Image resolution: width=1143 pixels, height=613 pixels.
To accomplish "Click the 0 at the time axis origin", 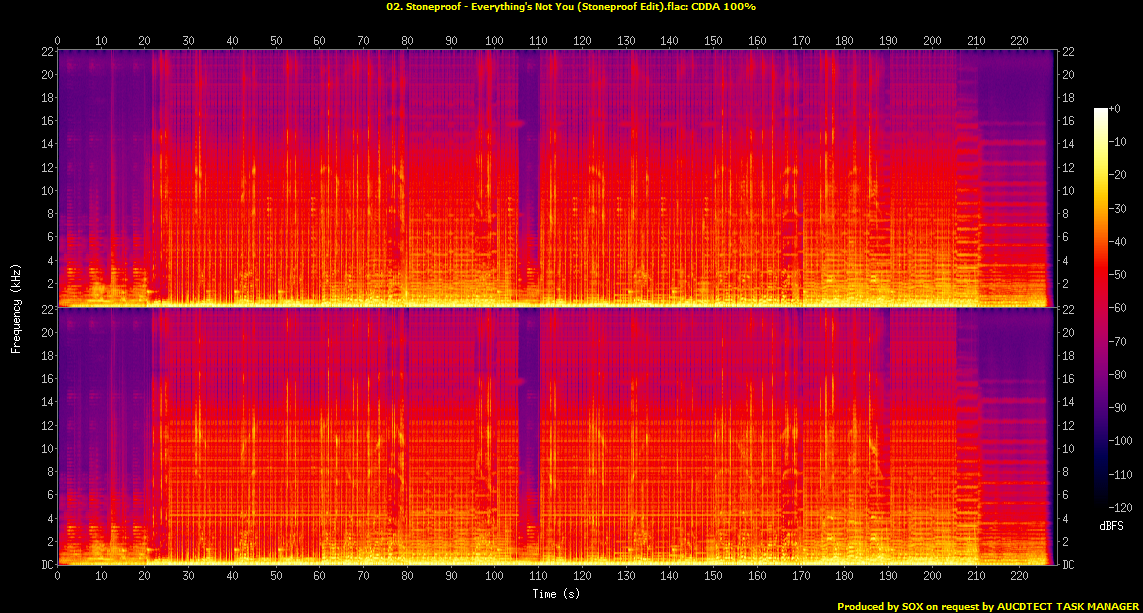I will pos(58,577).
